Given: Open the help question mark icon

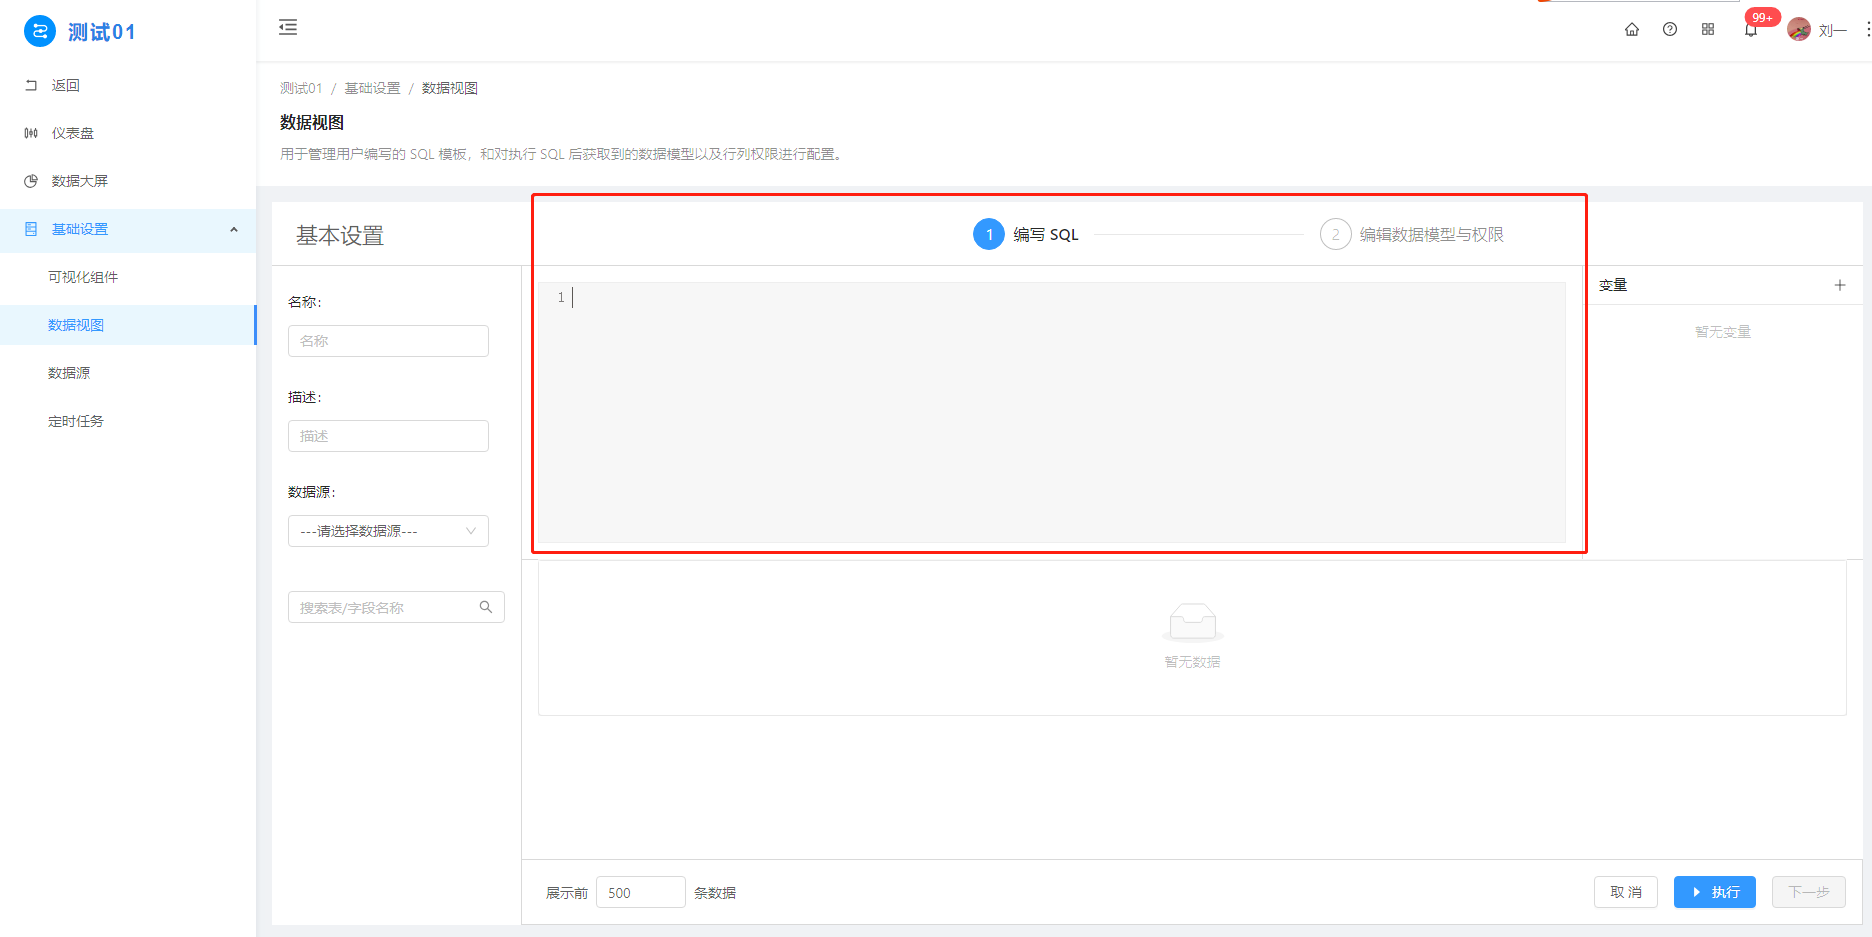Looking at the screenshot, I should (1670, 30).
